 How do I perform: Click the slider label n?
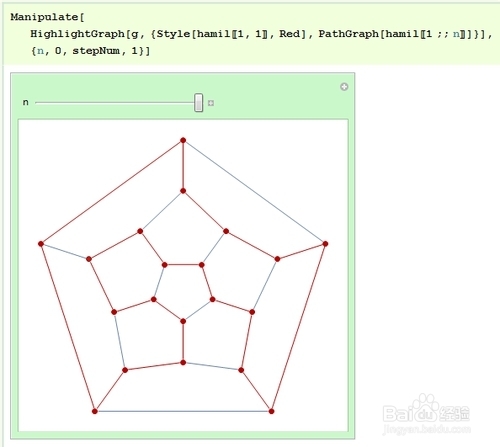click(x=26, y=103)
